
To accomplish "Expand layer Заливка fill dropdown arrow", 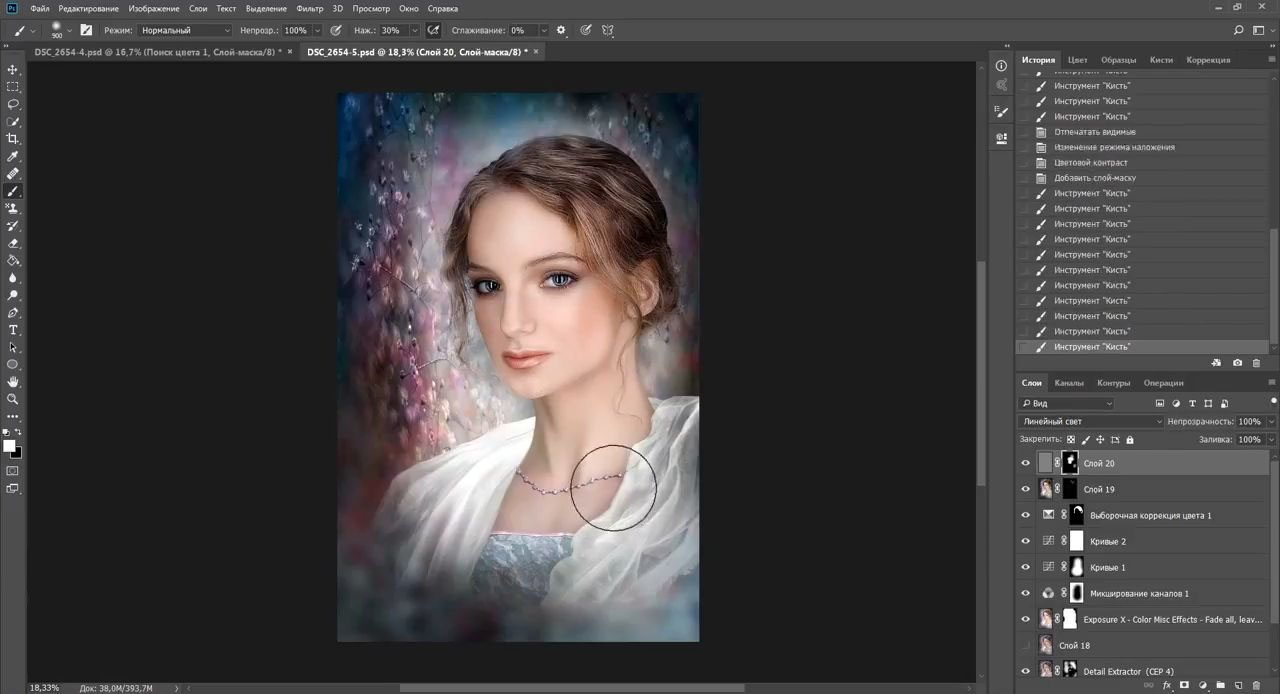I will [x=1270, y=439].
